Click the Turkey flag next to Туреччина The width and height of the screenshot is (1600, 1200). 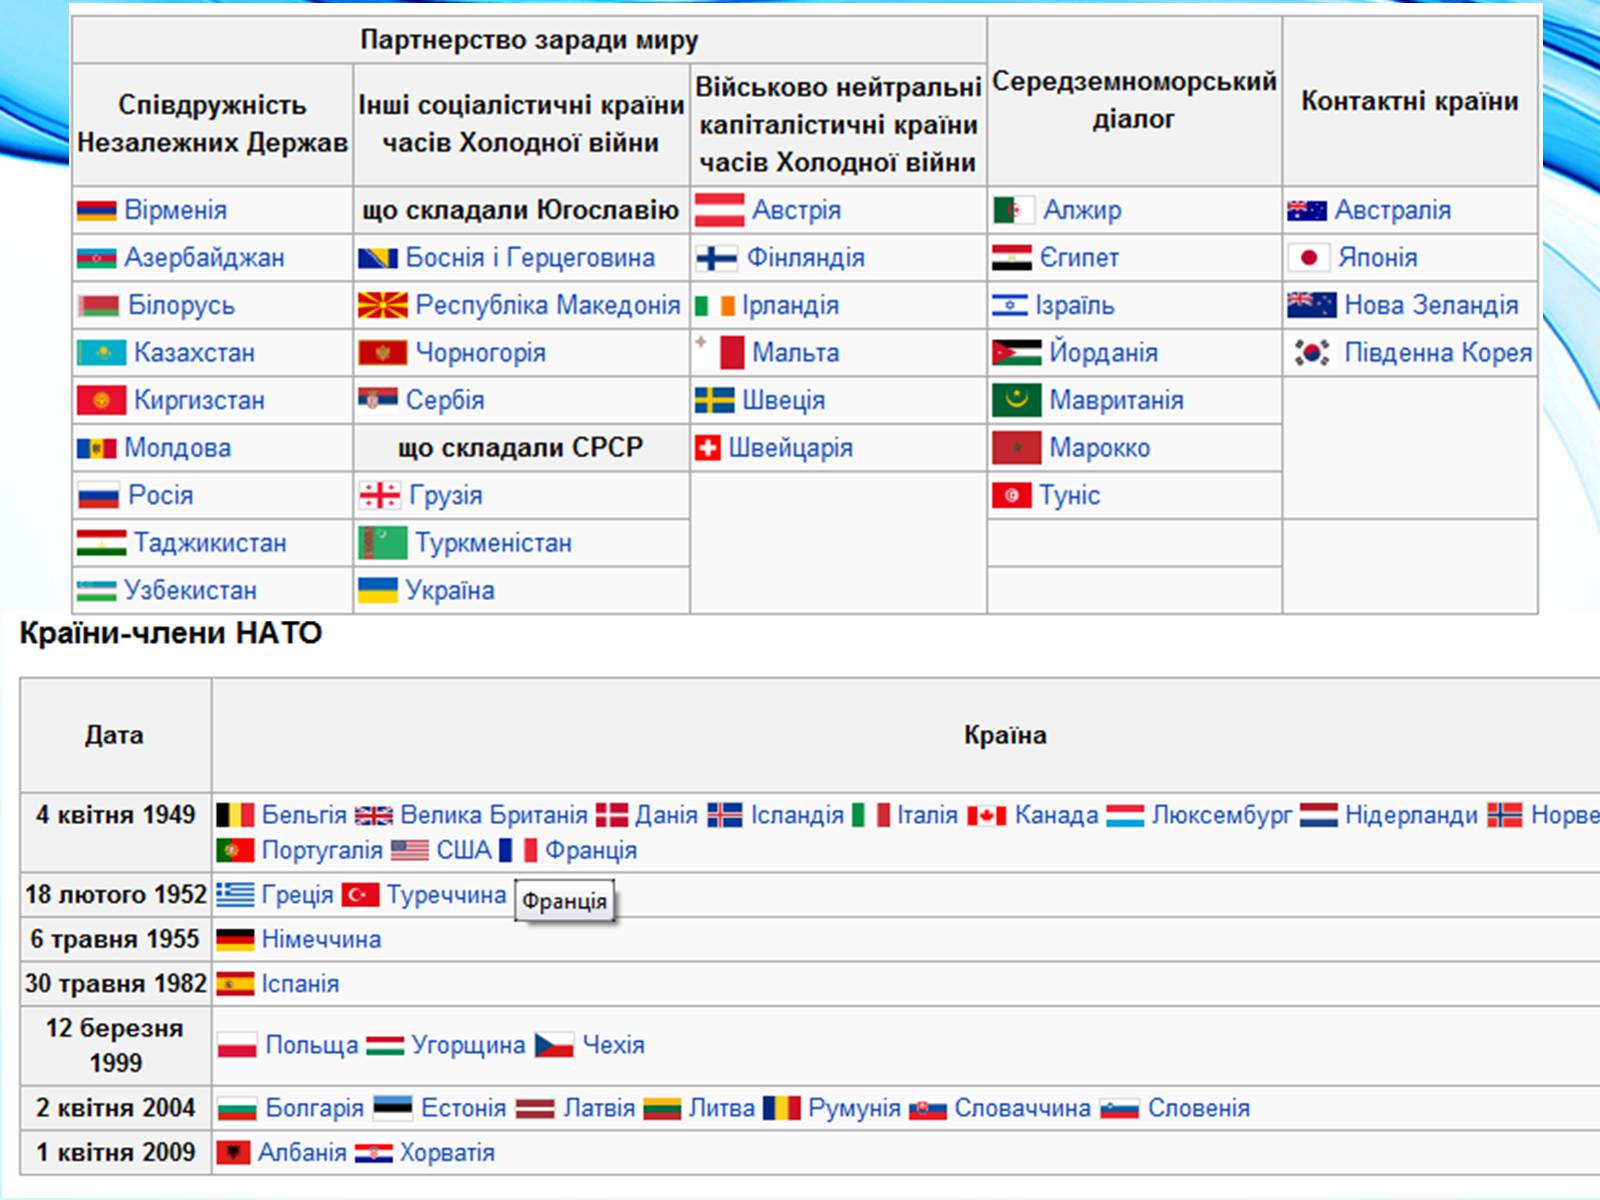pyautogui.click(x=360, y=894)
